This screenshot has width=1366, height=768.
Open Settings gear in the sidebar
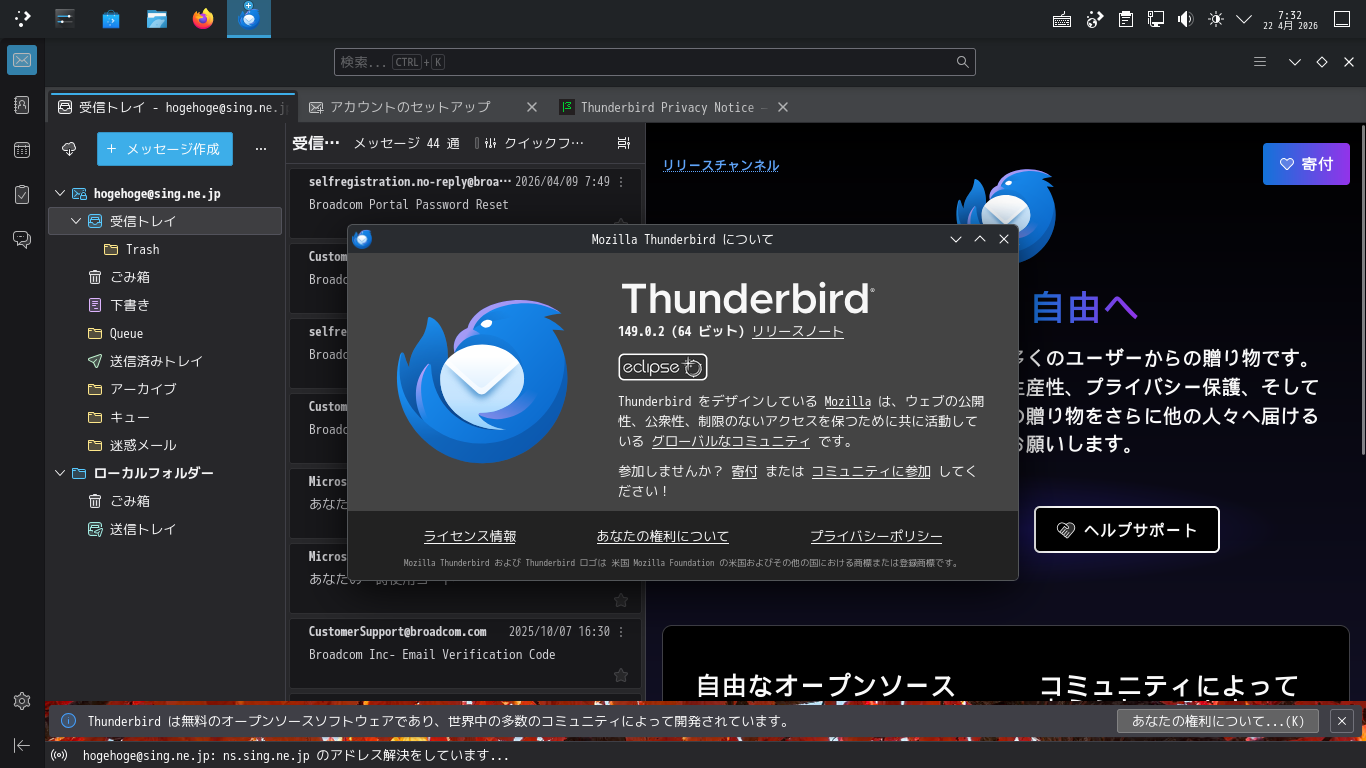point(22,701)
